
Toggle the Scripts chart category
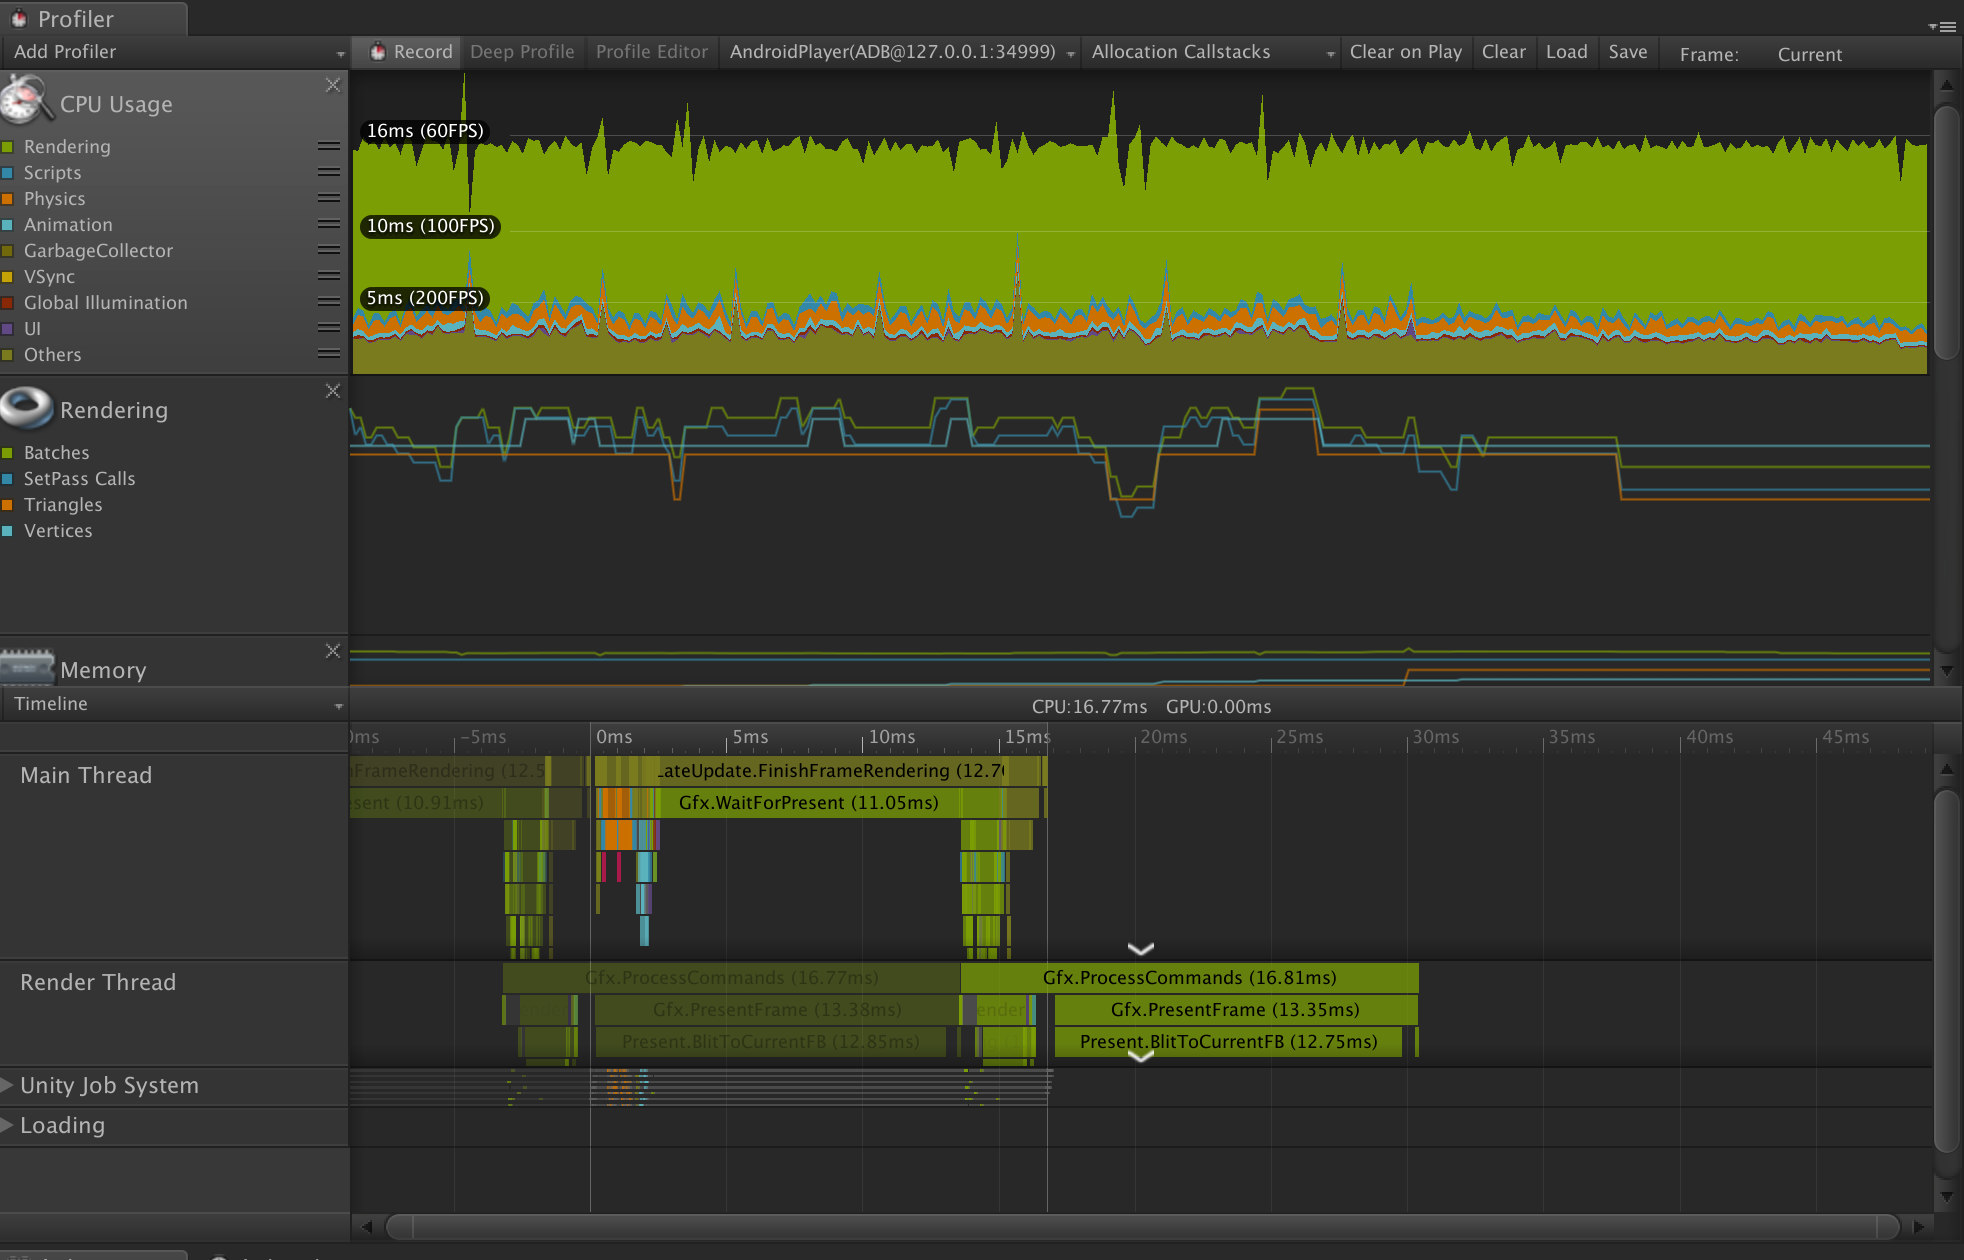7,173
